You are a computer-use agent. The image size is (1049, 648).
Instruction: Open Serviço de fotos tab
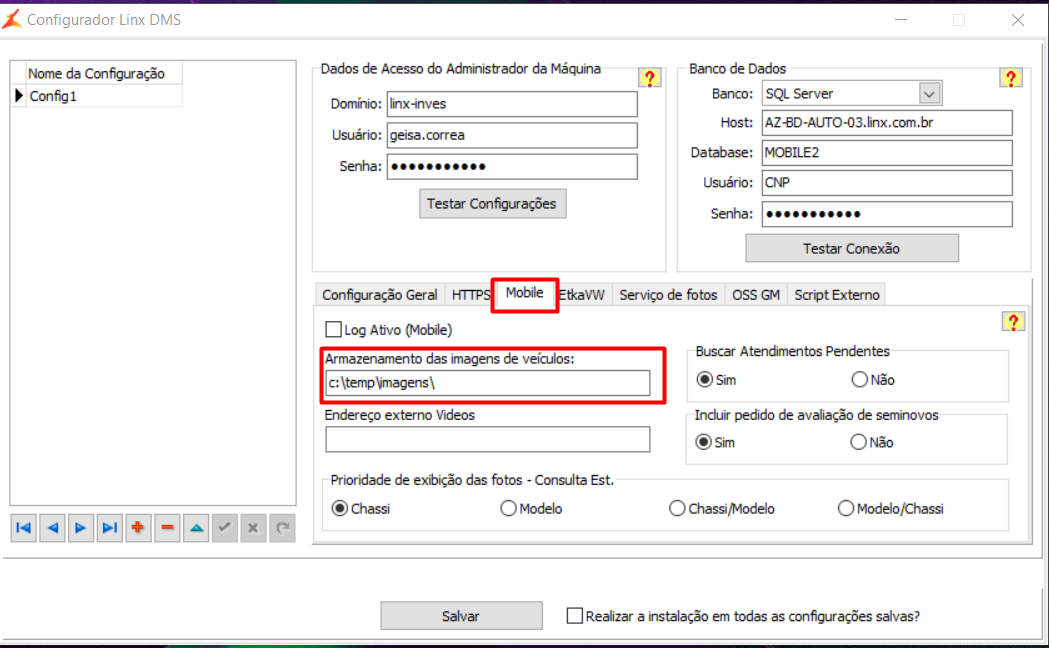pyautogui.click(x=668, y=295)
